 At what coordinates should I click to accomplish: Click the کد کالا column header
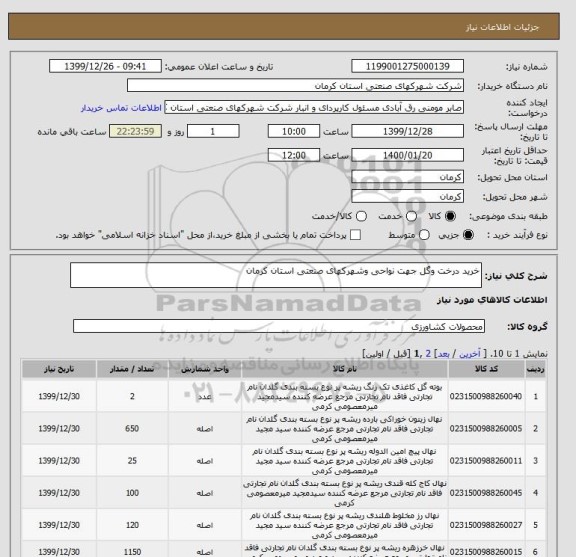click(x=486, y=369)
